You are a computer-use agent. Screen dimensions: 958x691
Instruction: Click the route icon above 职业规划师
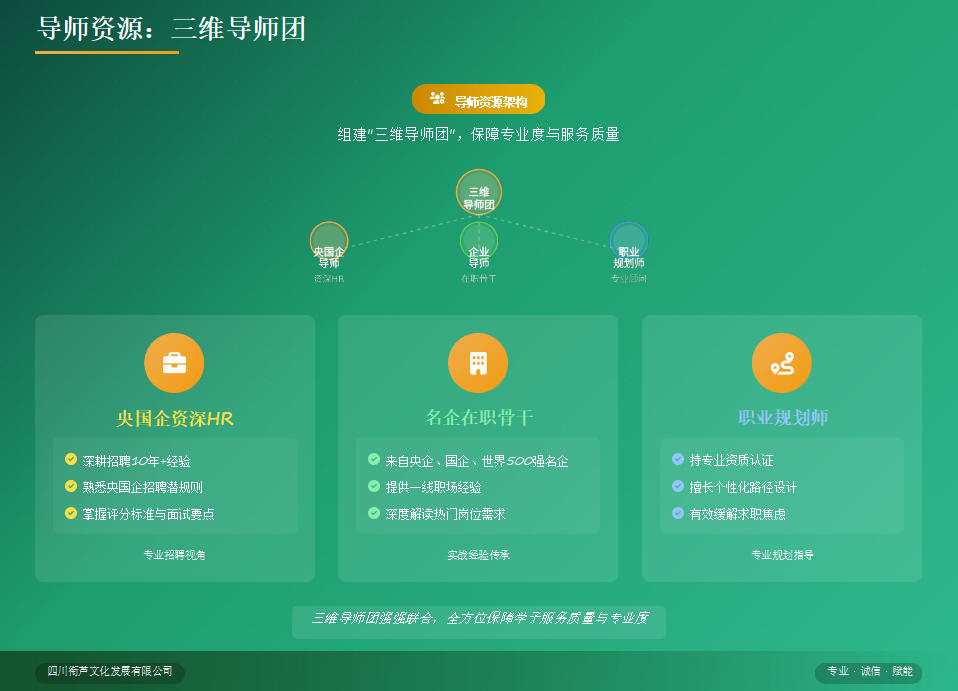(781, 363)
